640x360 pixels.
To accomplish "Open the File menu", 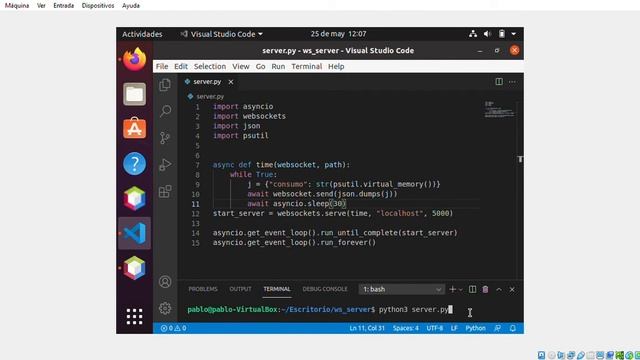I will (162, 66).
